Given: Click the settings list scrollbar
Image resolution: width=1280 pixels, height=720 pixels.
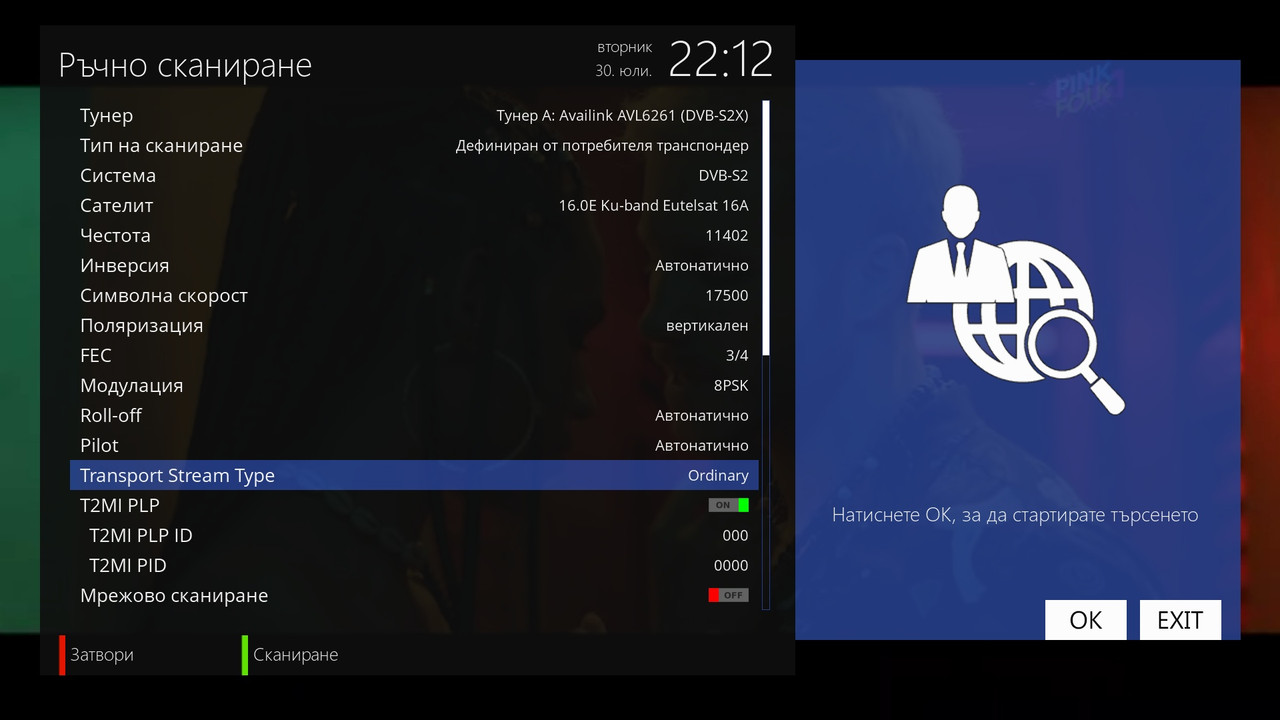Looking at the screenshot, I should [x=766, y=355].
